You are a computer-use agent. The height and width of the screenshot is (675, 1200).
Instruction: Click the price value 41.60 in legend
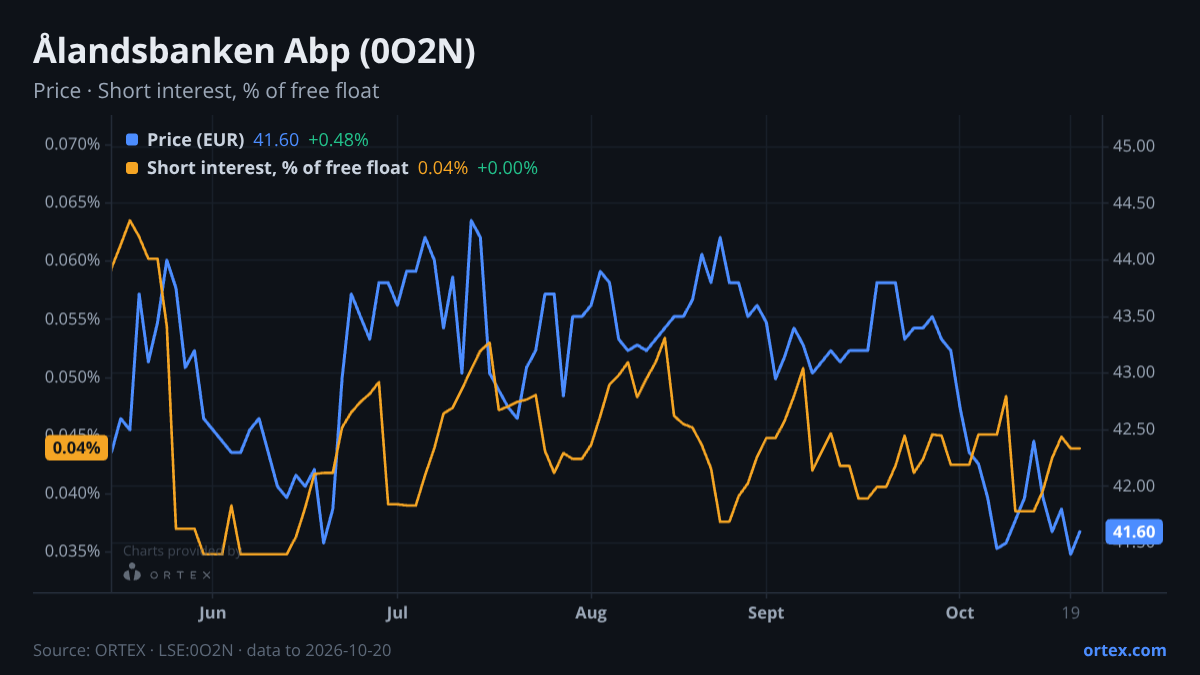276,140
